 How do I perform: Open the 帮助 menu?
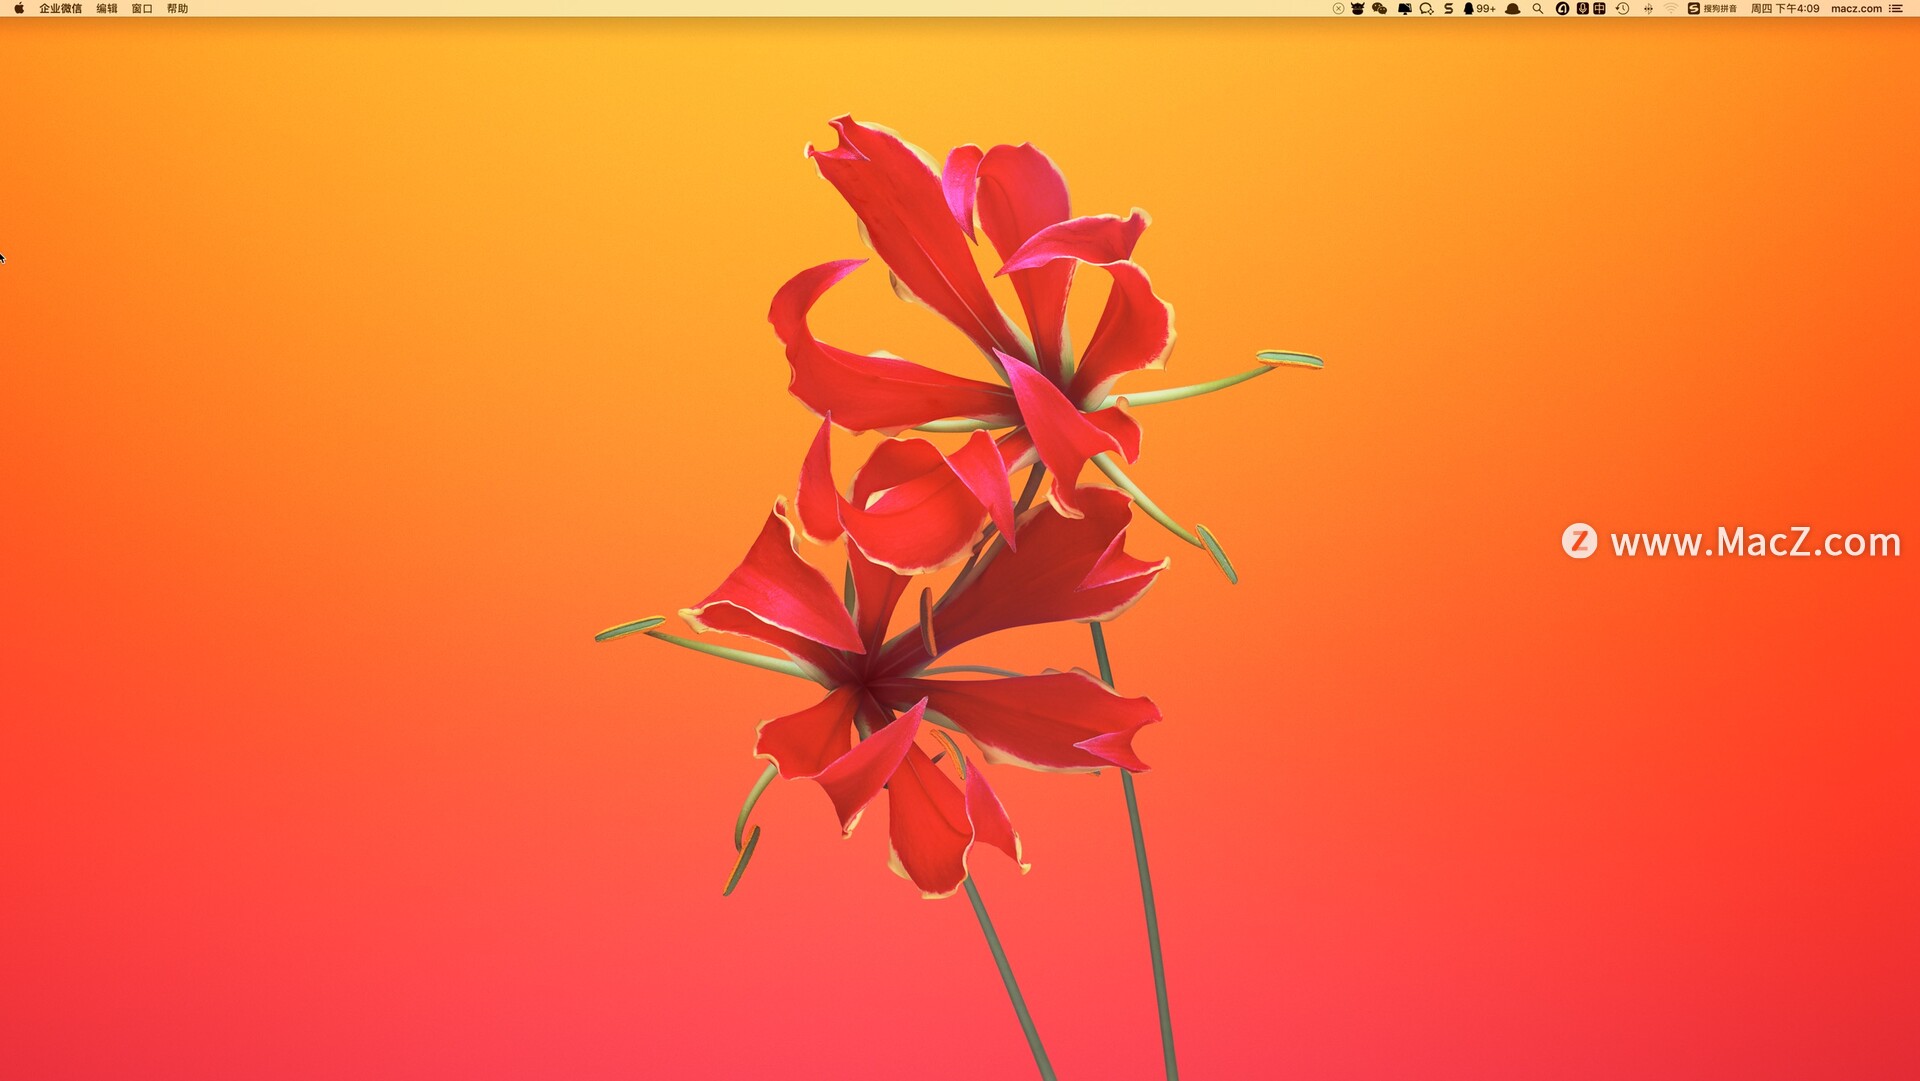click(x=177, y=8)
